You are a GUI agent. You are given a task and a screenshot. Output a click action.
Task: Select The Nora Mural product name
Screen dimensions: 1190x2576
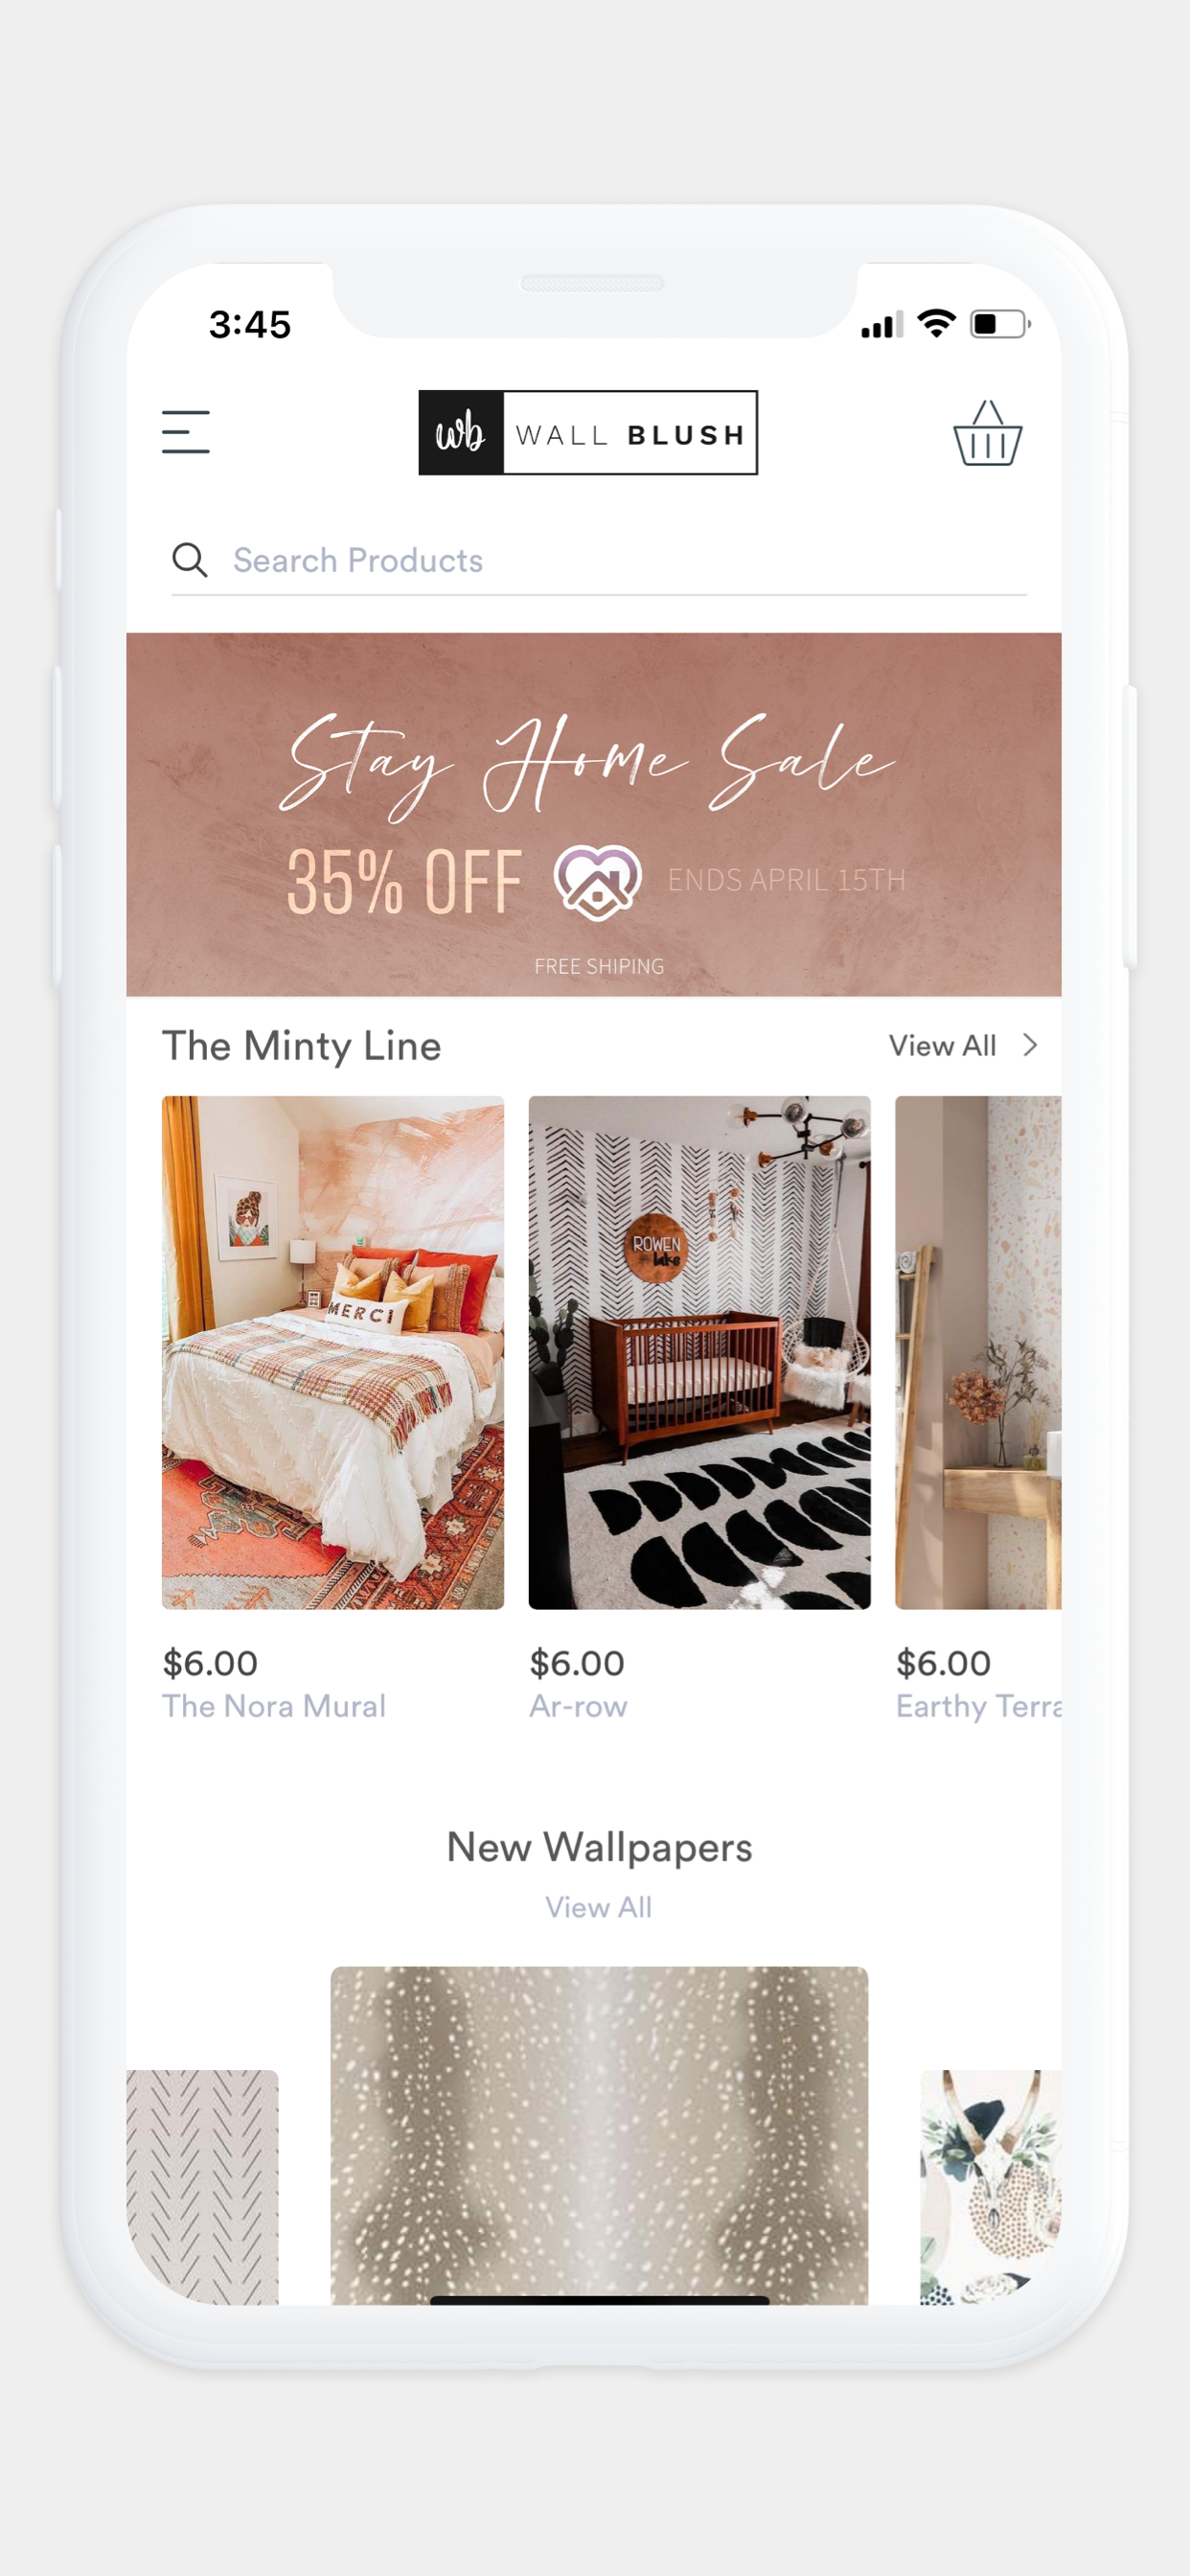click(x=274, y=1706)
